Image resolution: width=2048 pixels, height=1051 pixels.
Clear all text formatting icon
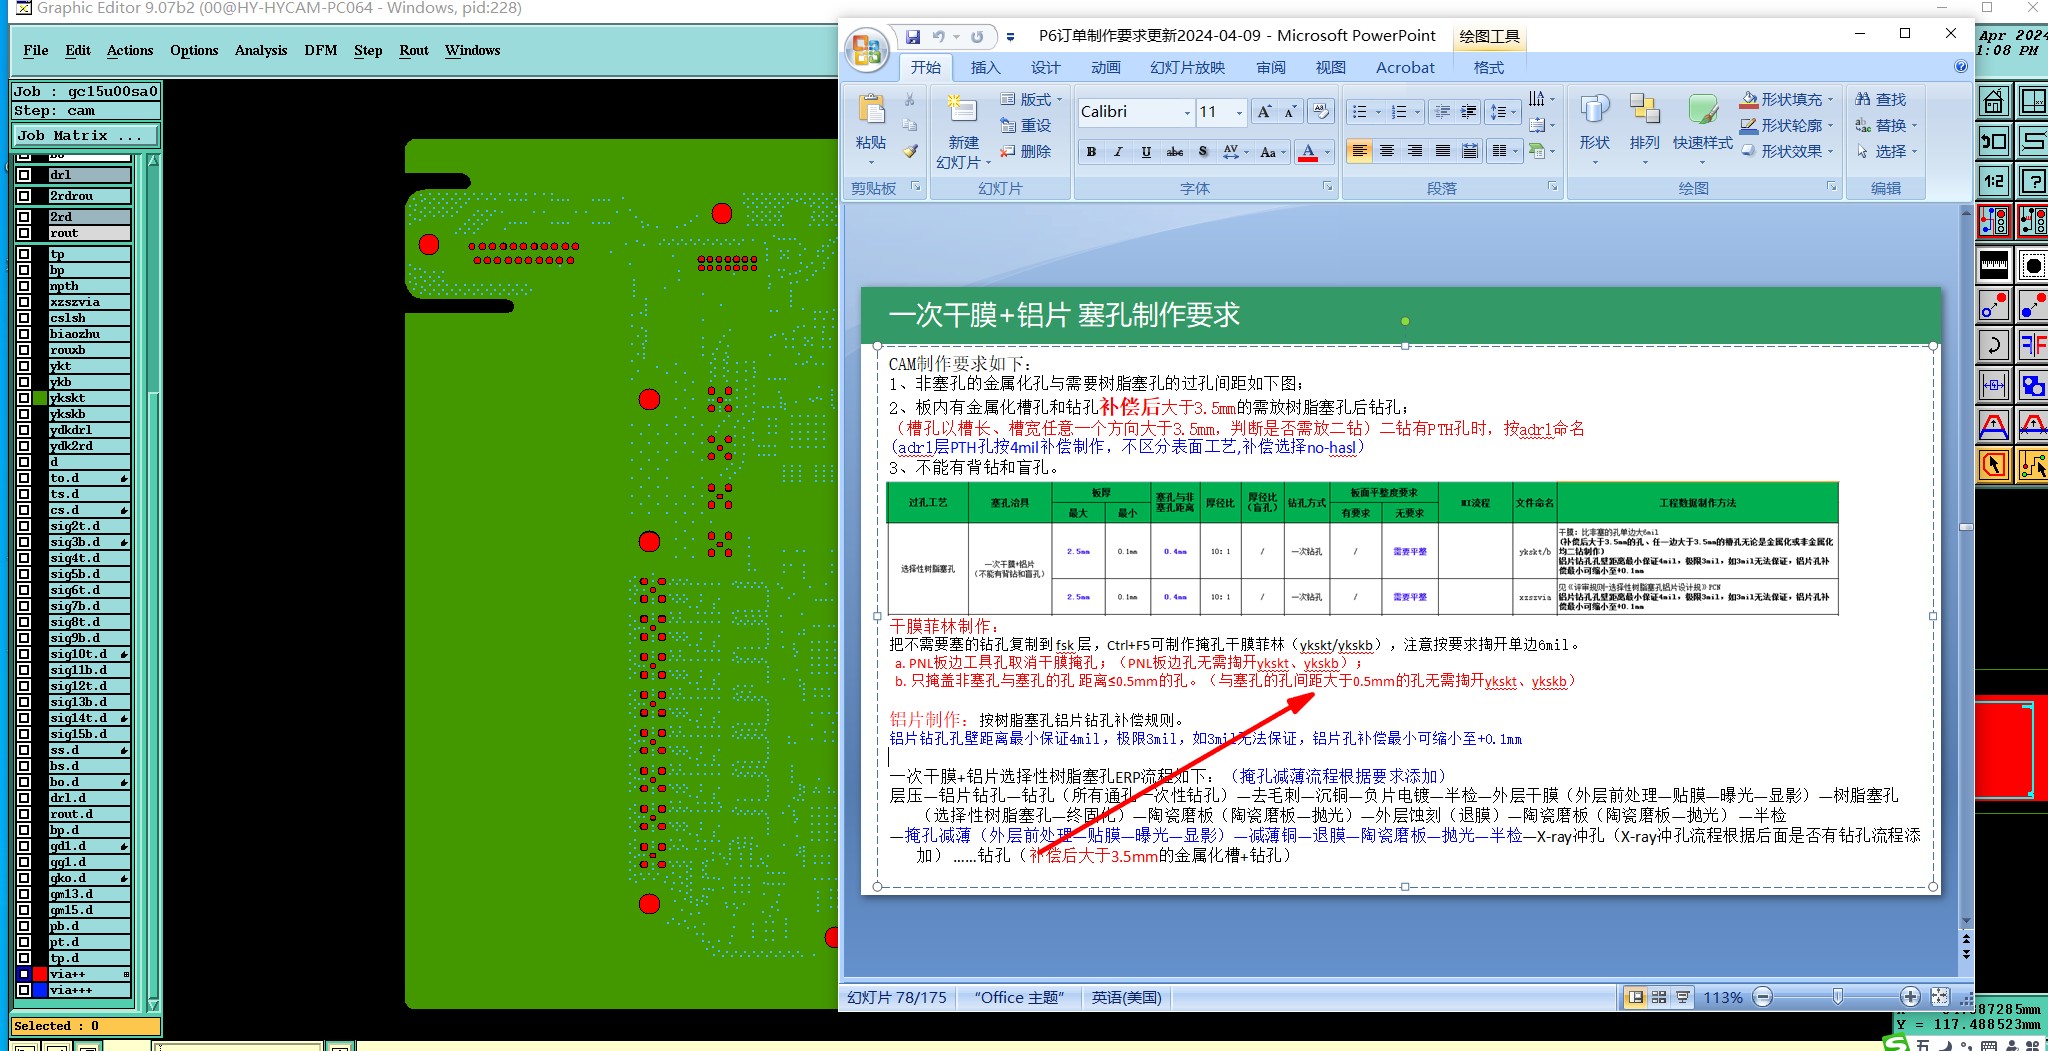coord(1321,112)
